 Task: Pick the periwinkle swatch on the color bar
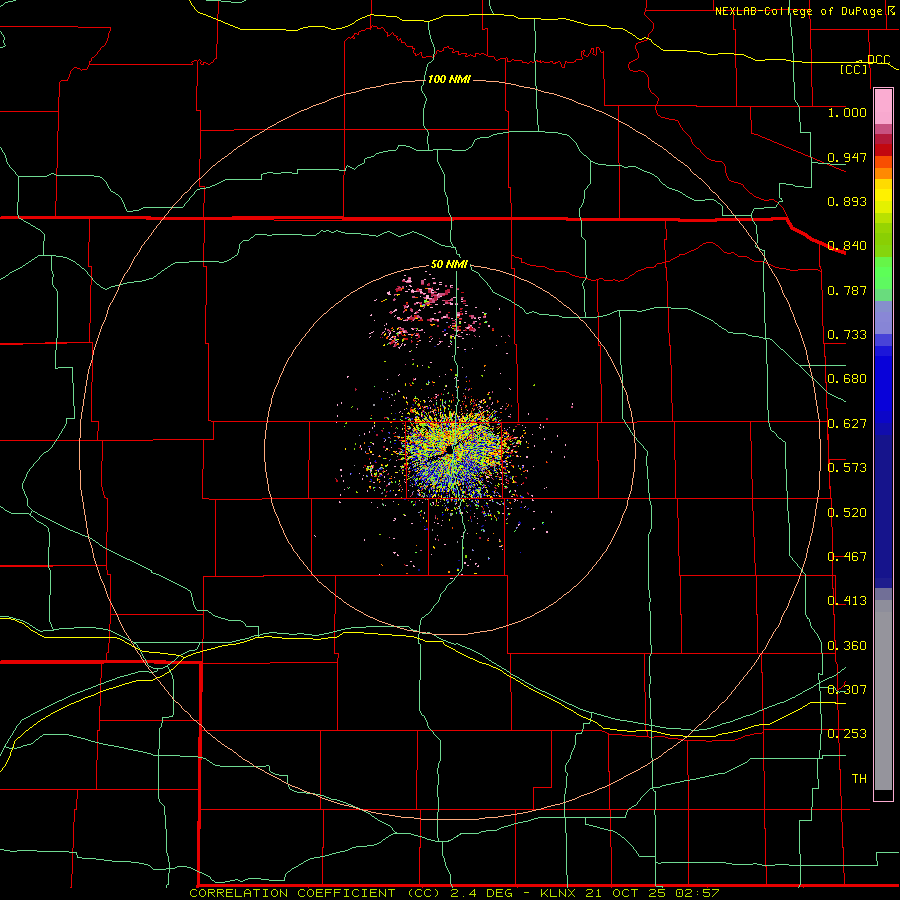883,317
